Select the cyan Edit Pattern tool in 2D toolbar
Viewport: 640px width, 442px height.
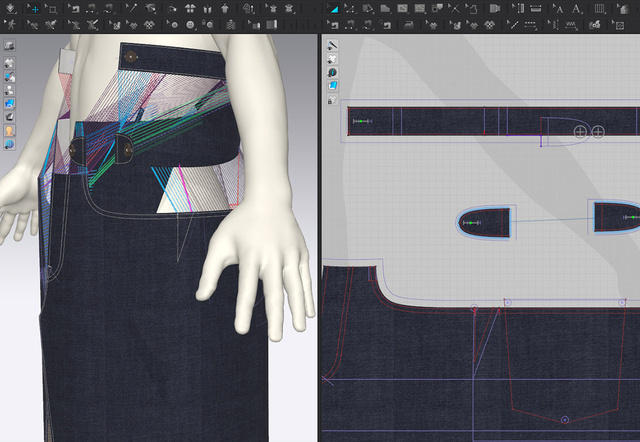334,8
